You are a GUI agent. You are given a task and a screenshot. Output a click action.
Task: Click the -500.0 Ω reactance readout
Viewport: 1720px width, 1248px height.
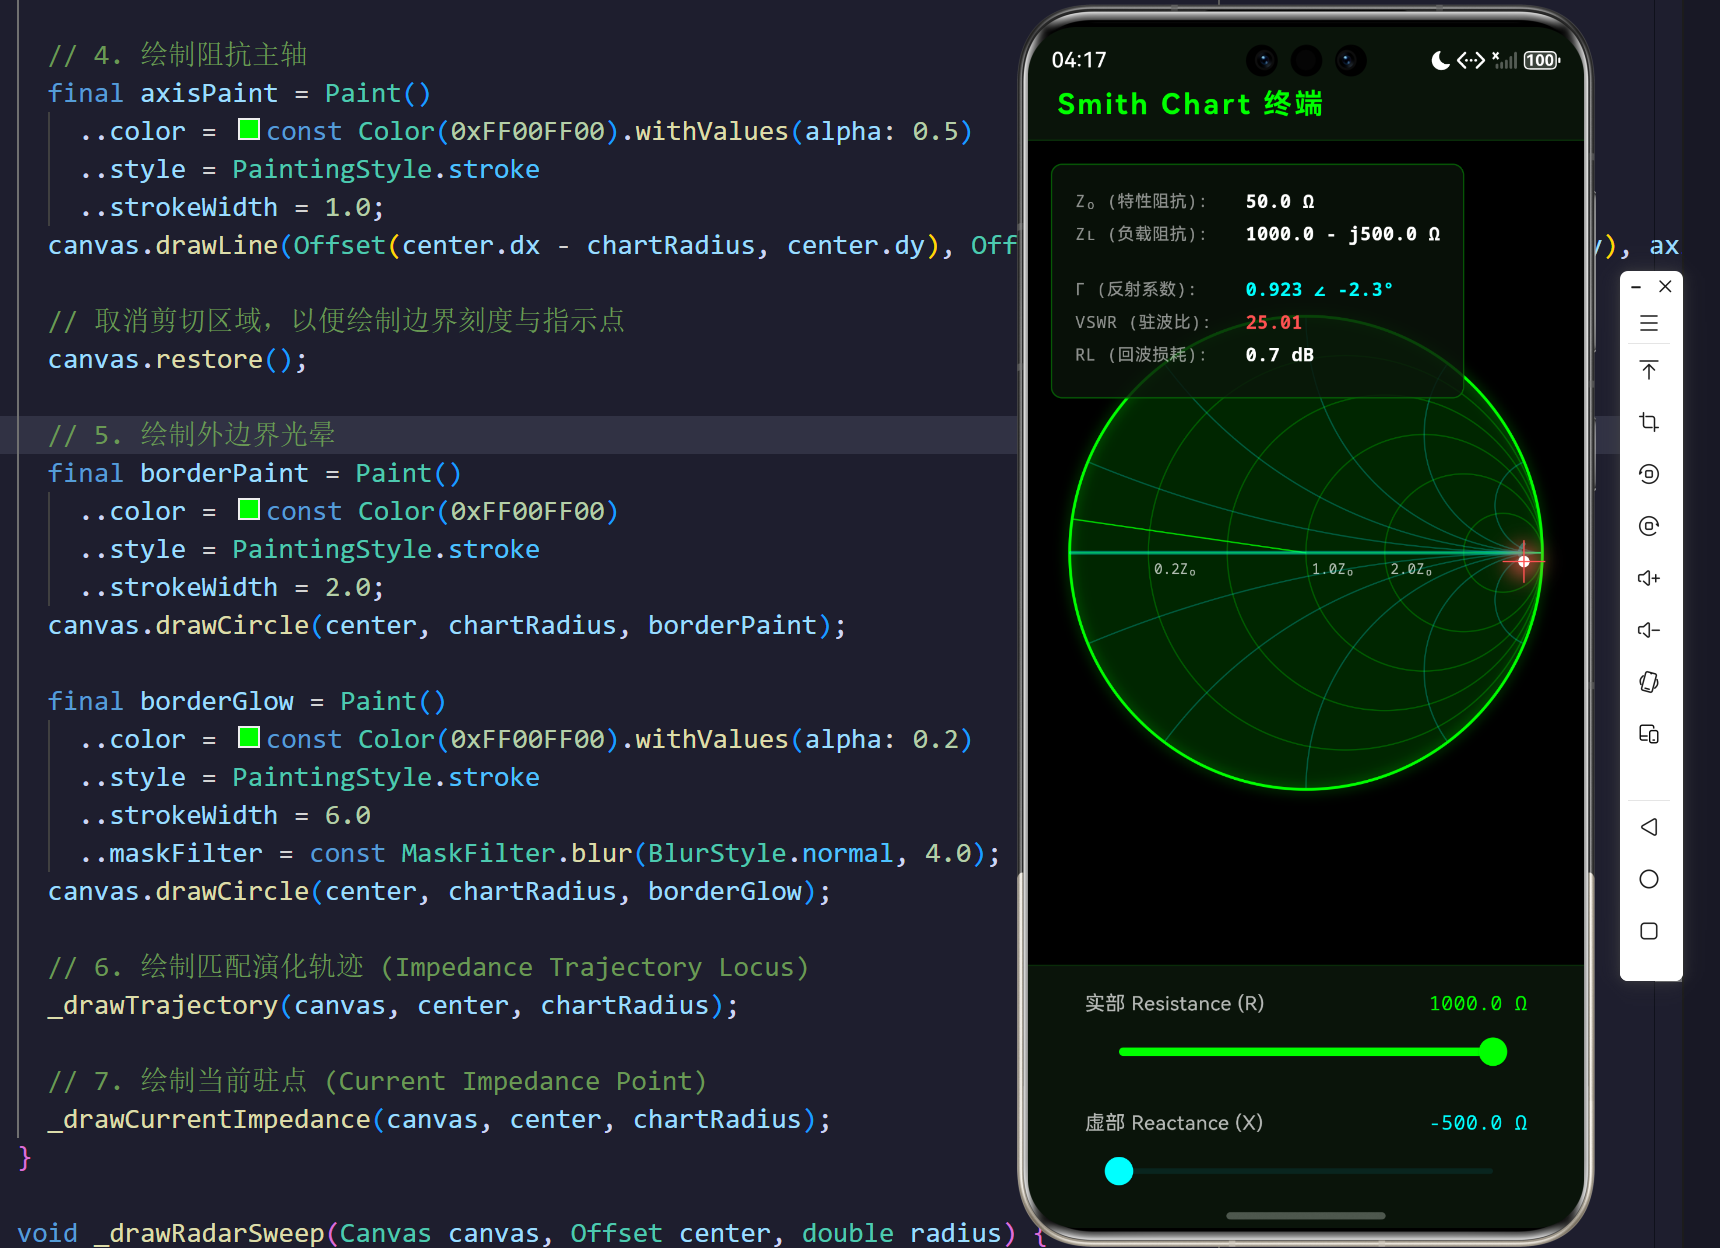pos(1478,1123)
